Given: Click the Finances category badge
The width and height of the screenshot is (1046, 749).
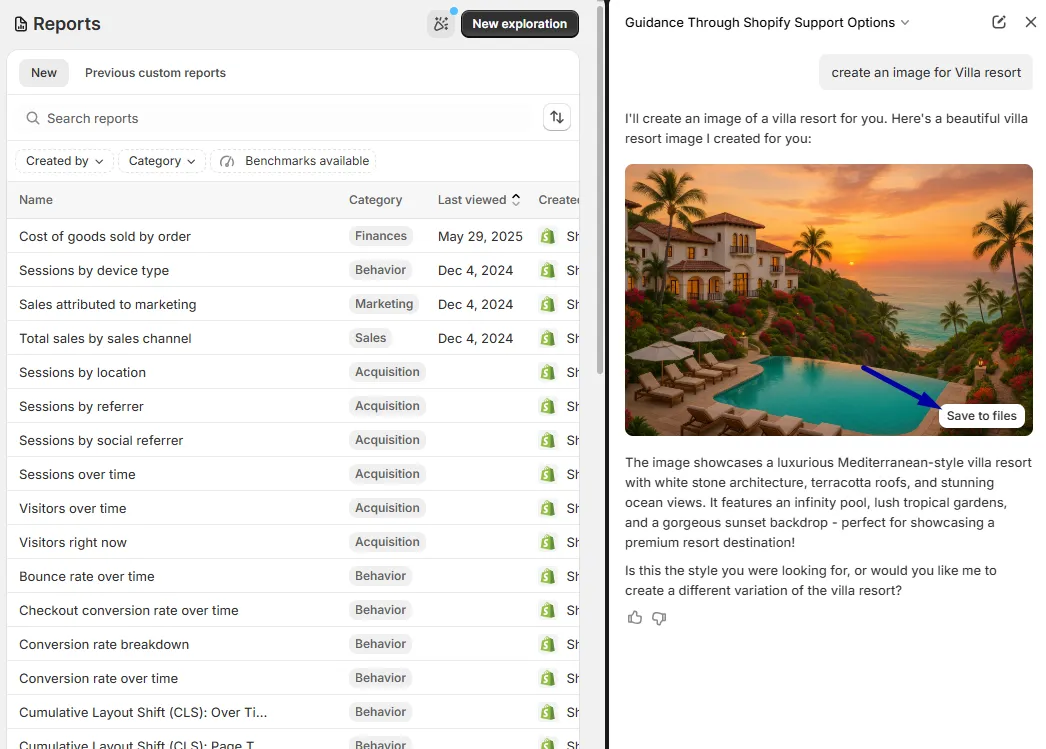Looking at the screenshot, I should [381, 236].
